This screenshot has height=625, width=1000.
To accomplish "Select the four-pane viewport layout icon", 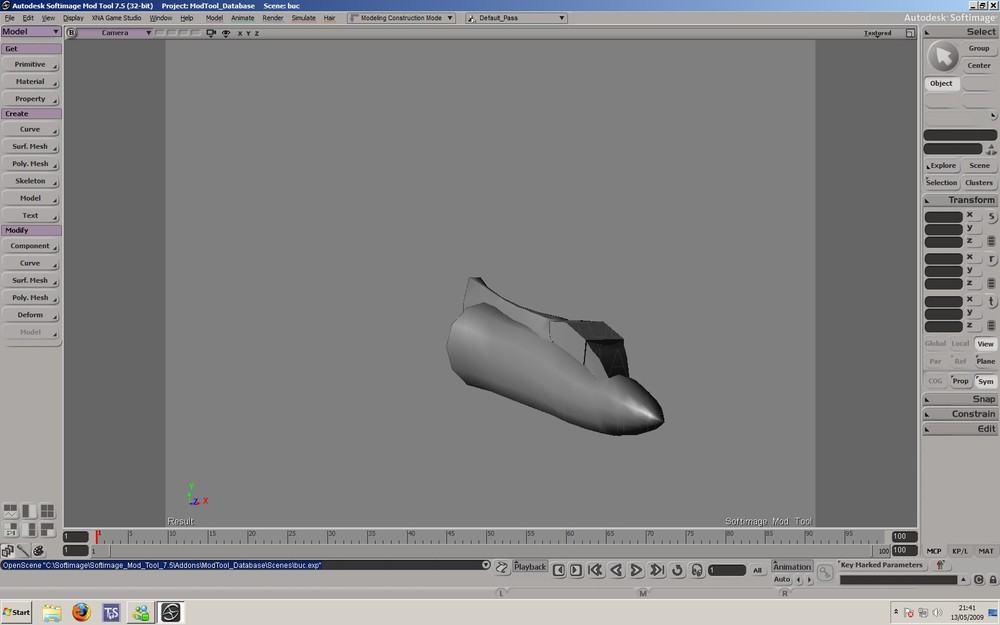I will pyautogui.click(x=47, y=512).
